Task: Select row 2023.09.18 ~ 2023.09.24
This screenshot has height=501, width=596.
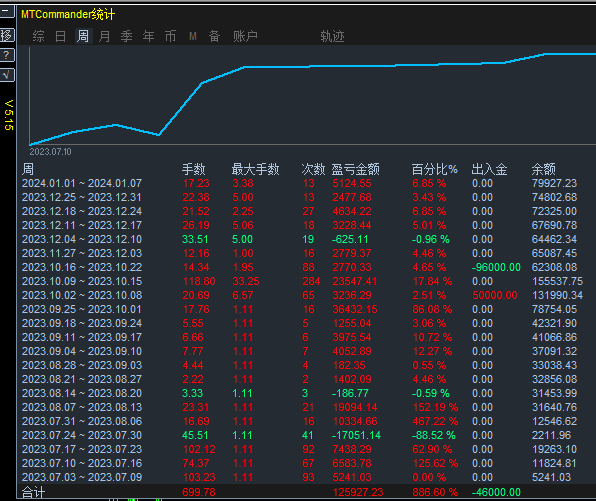Action: [302, 323]
